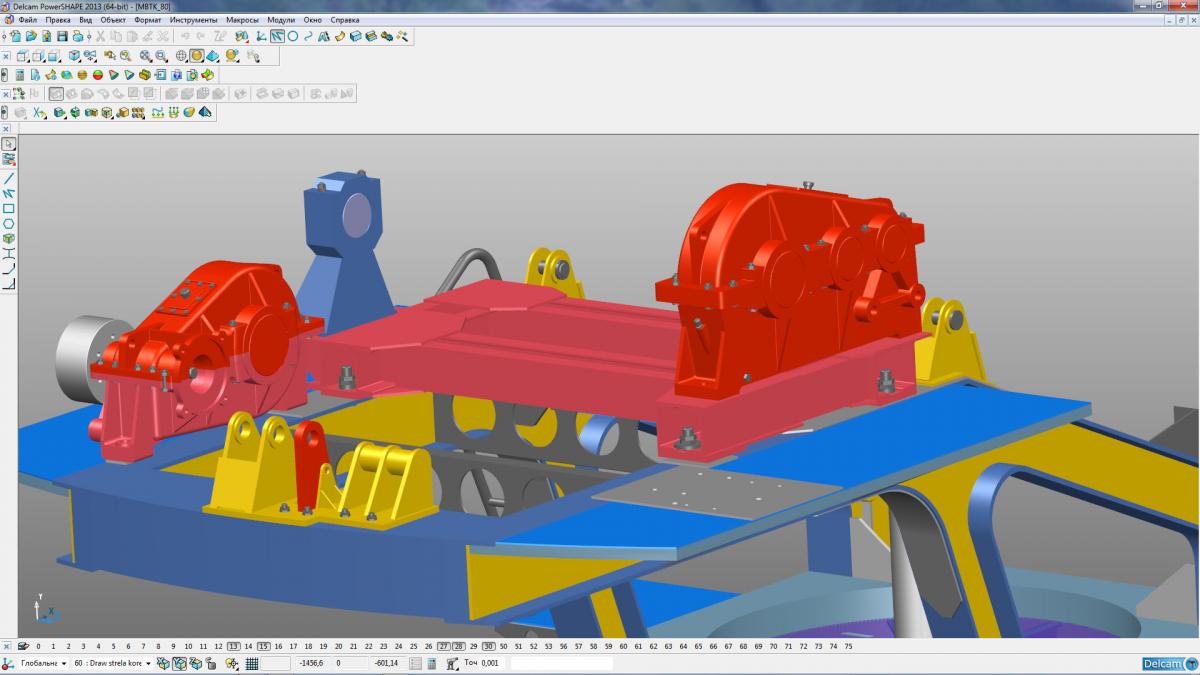This screenshot has height=675, width=1200.
Task: Toggle wireframe view globe icon
Action: point(181,56)
